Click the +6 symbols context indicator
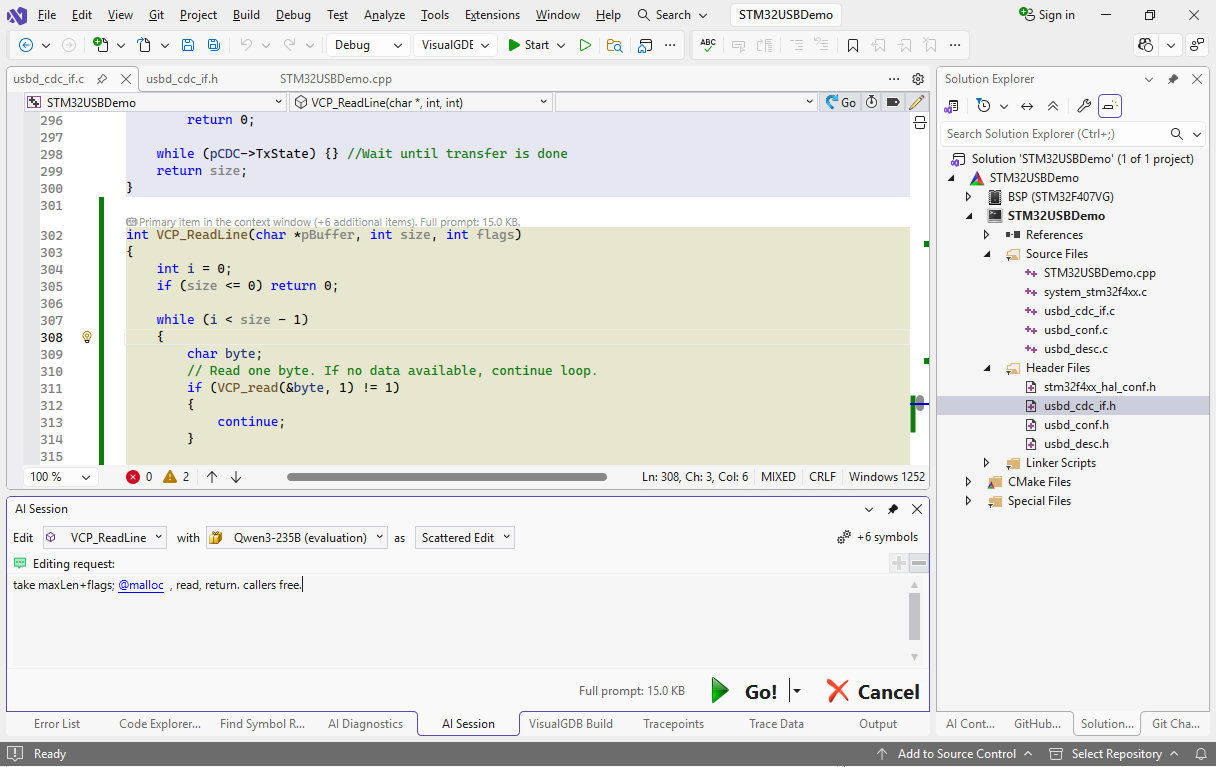This screenshot has width=1216, height=767. pos(877,537)
